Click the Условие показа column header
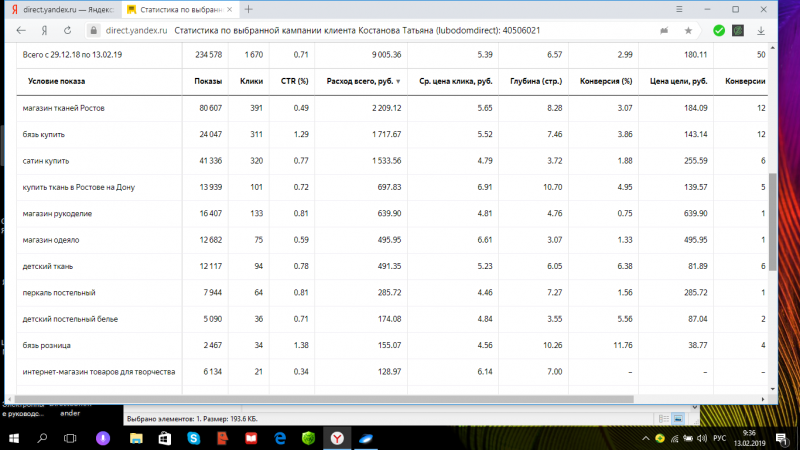 pos(56,81)
